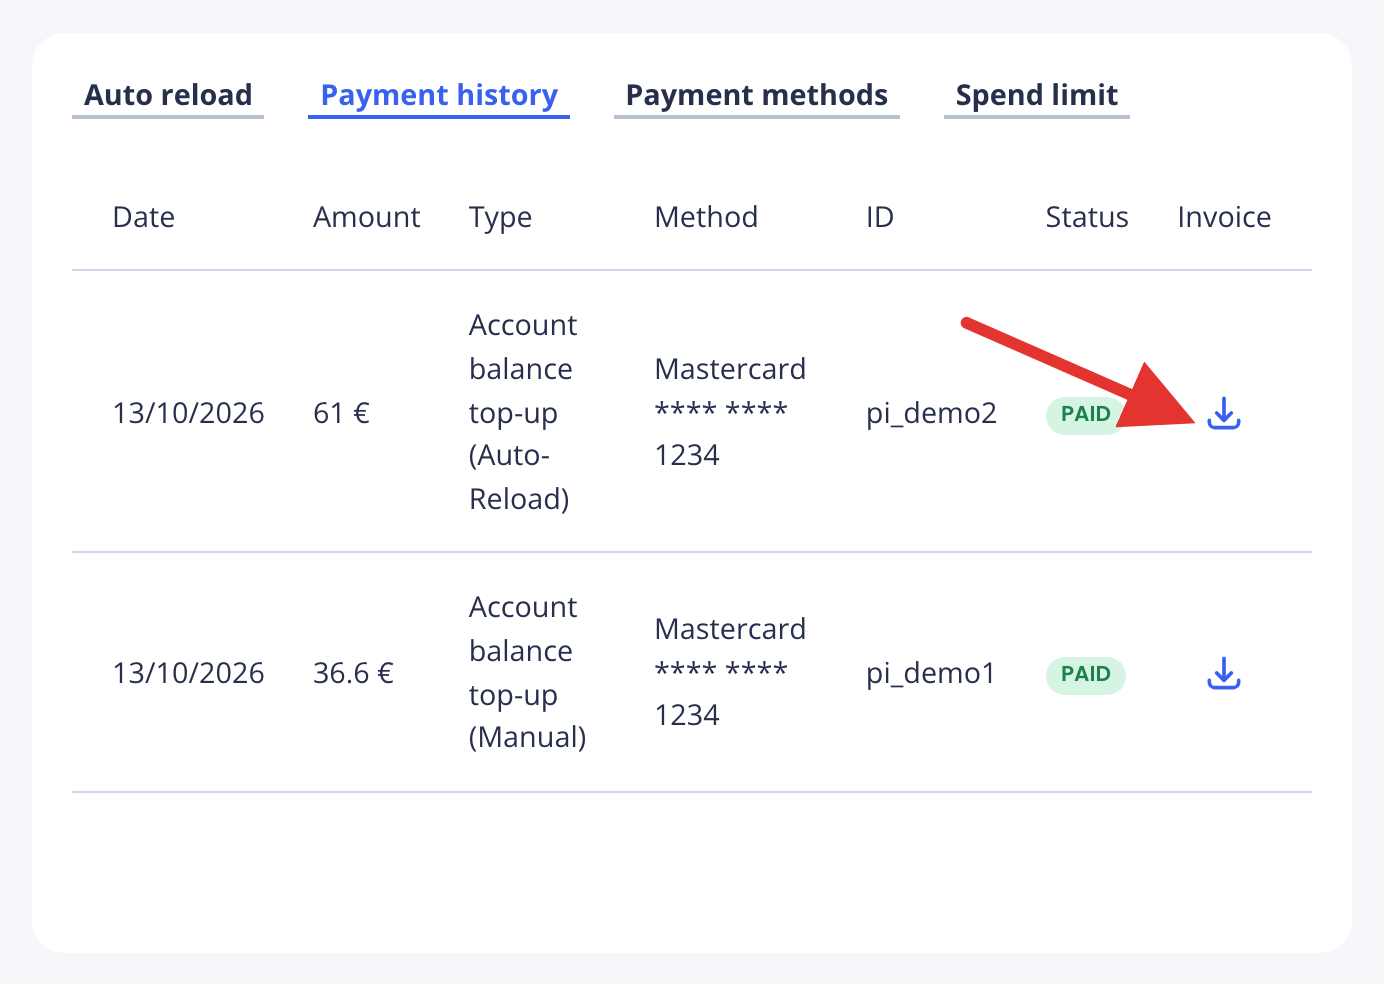Click the date in the pi_demo1 row
1384x984 pixels.
[189, 673]
